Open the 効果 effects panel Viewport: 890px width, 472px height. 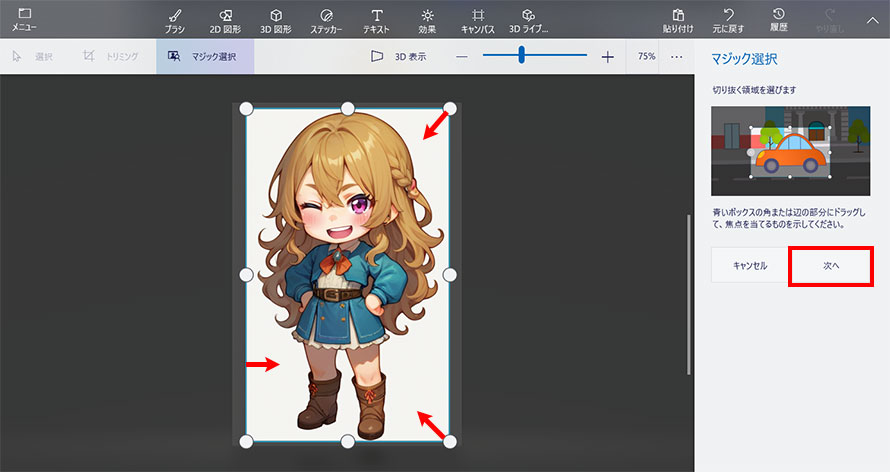(x=427, y=20)
